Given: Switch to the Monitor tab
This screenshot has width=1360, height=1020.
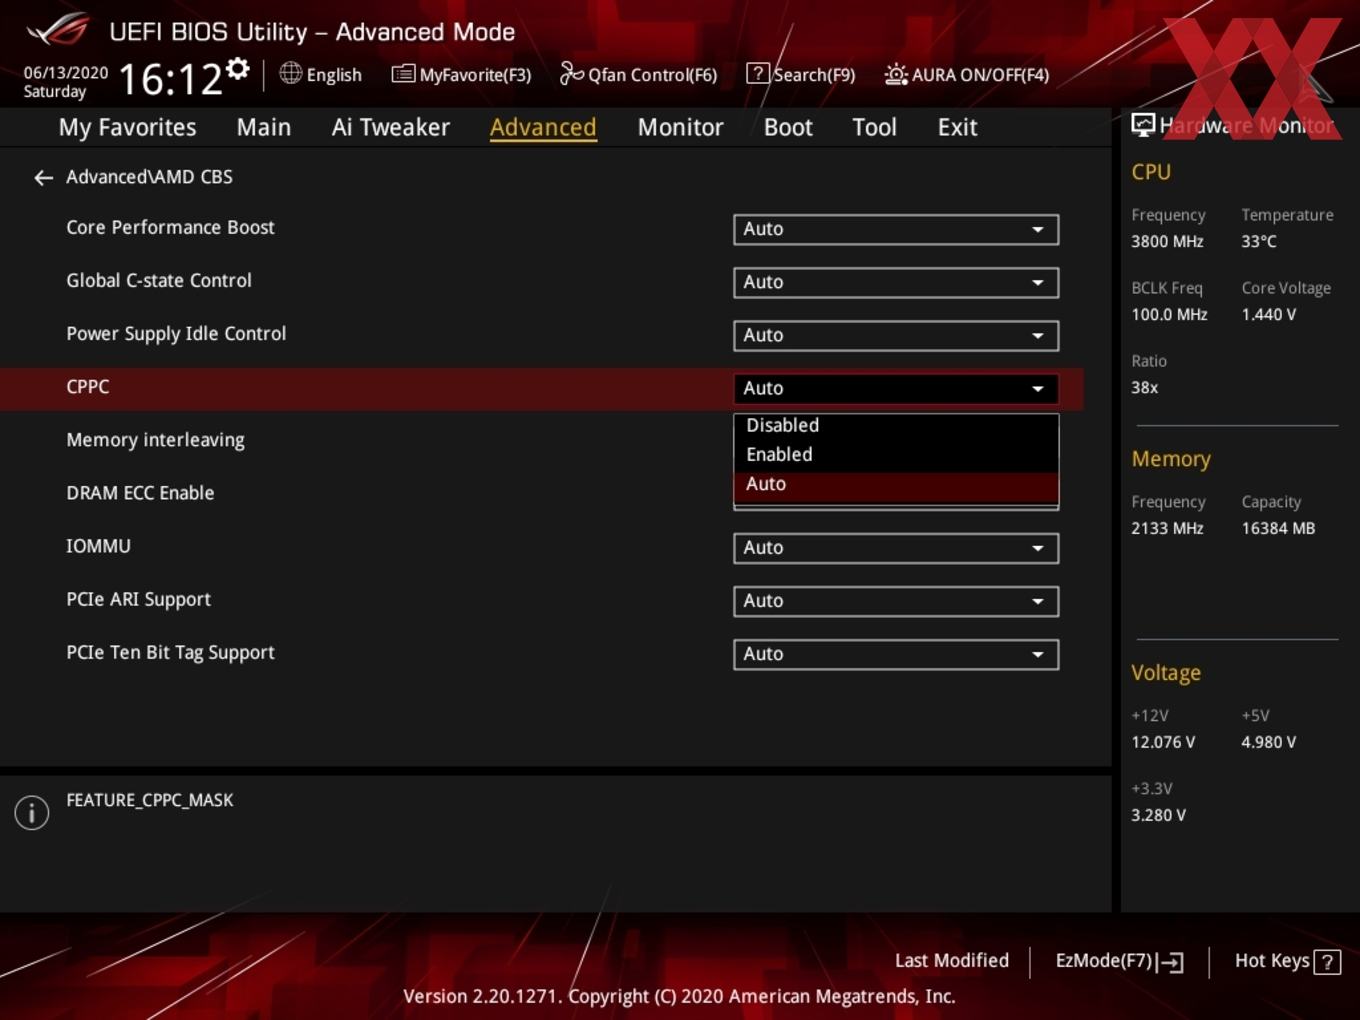Looking at the screenshot, I should (680, 127).
